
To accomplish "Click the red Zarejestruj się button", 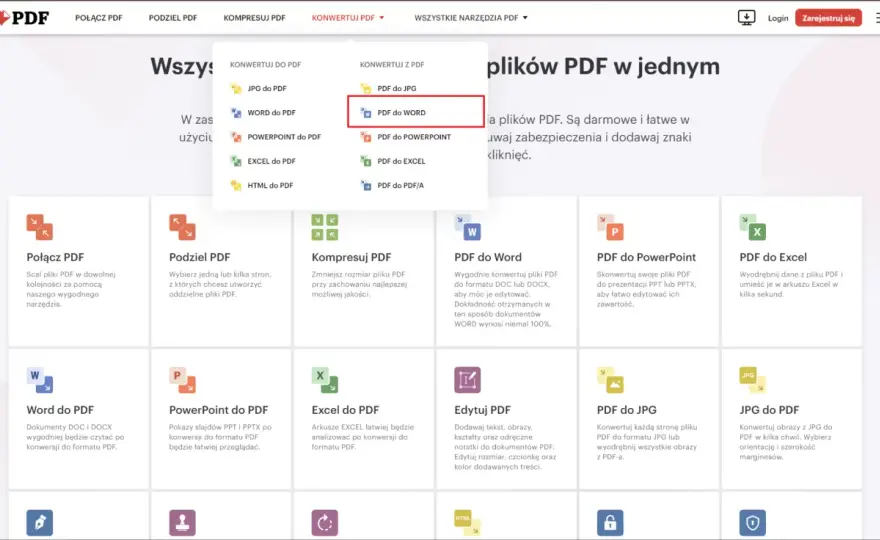I will [828, 18].
